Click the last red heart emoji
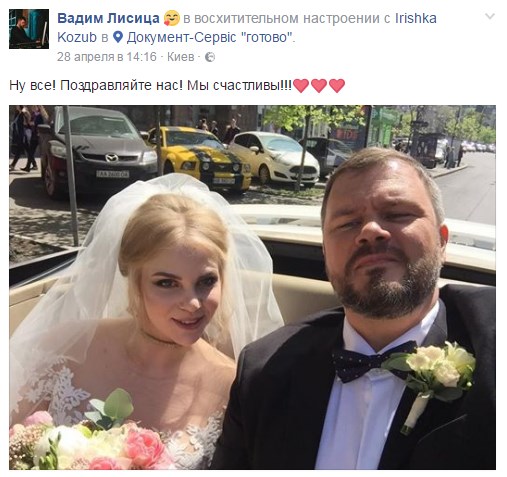Screen dimensions: 507x477 click(x=337, y=86)
